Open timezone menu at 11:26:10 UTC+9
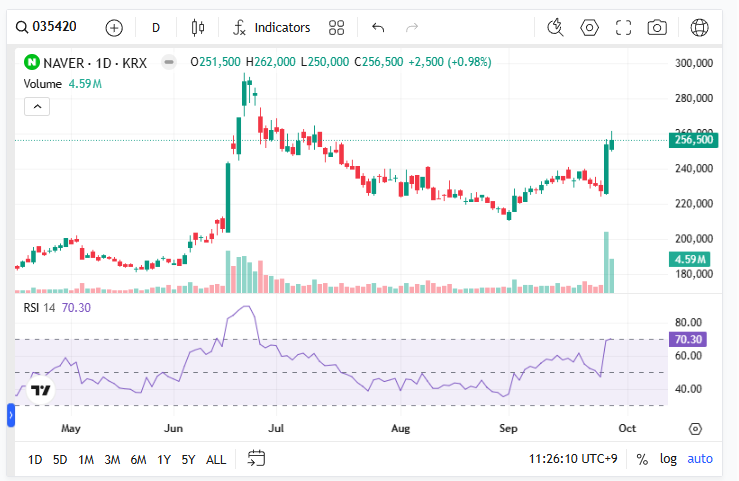739x481 pixels. (x=573, y=458)
